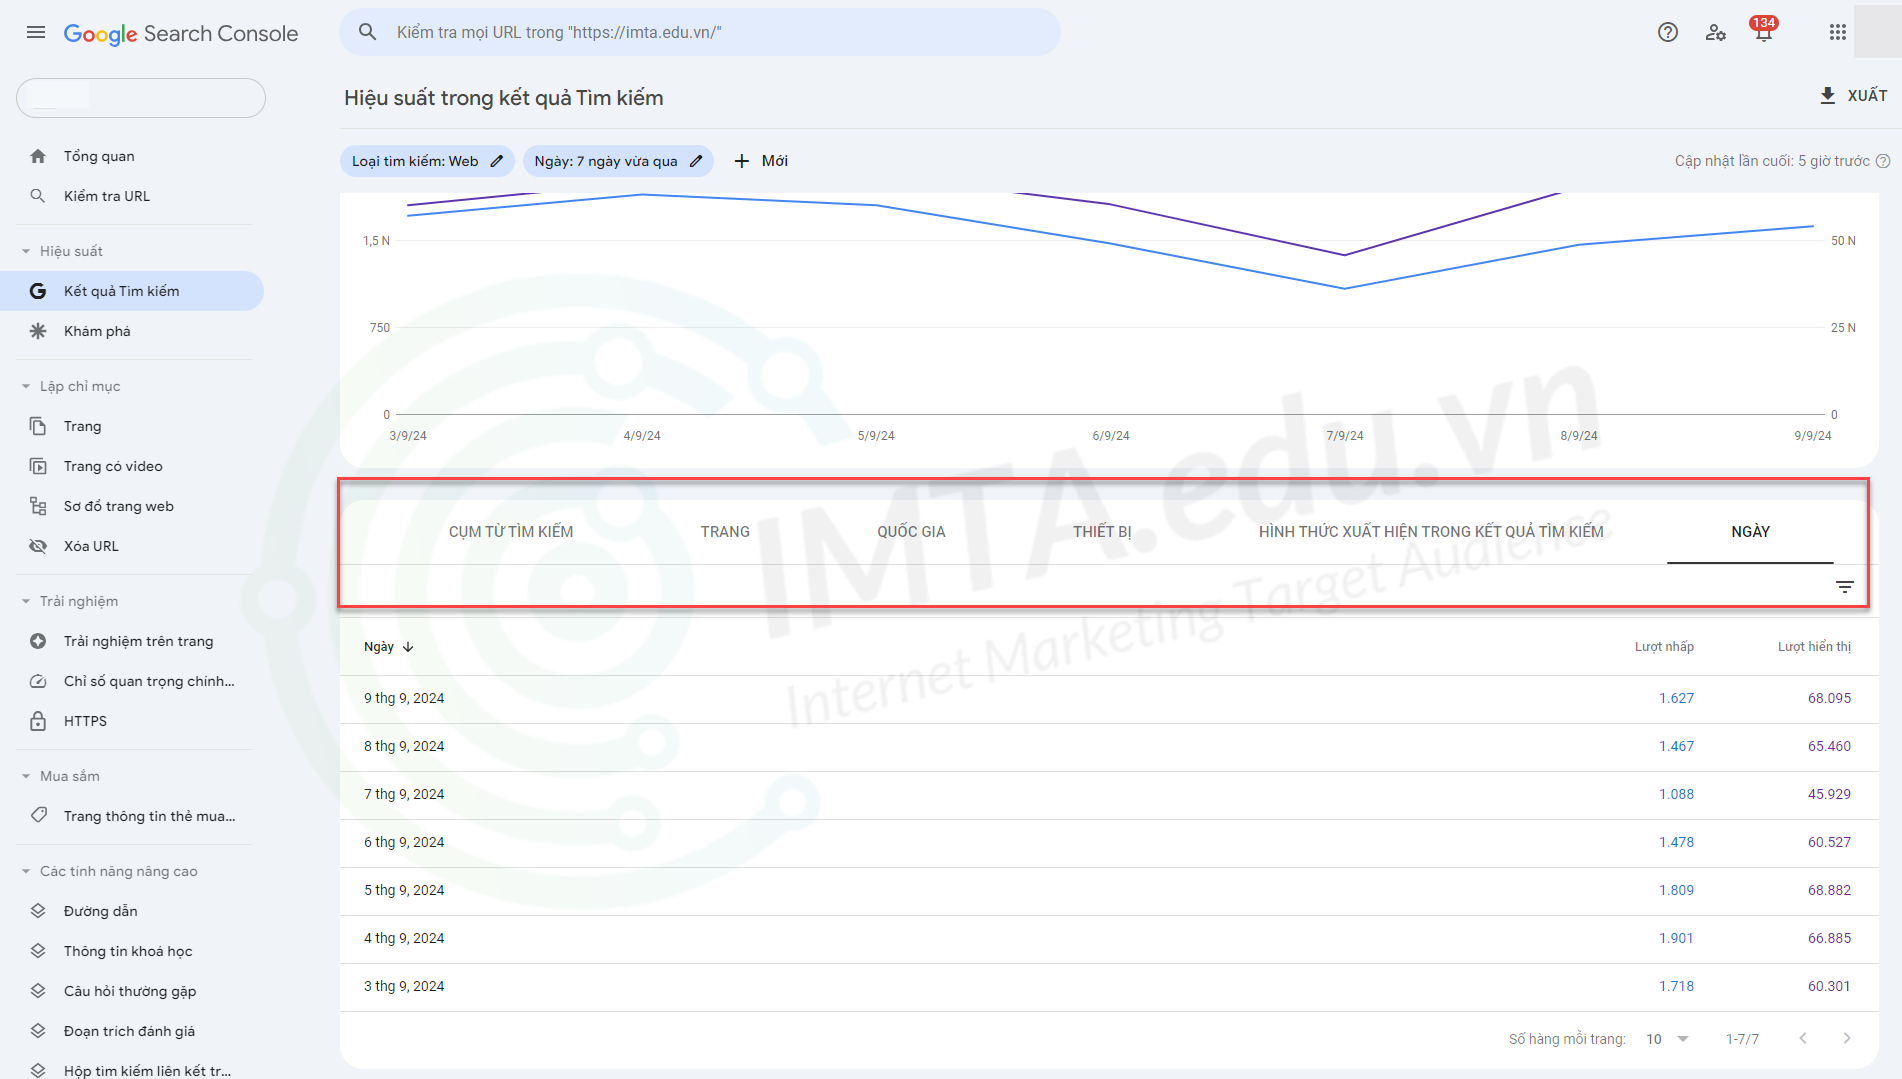
Task: Open user and permission settings icon
Action: coord(1716,32)
